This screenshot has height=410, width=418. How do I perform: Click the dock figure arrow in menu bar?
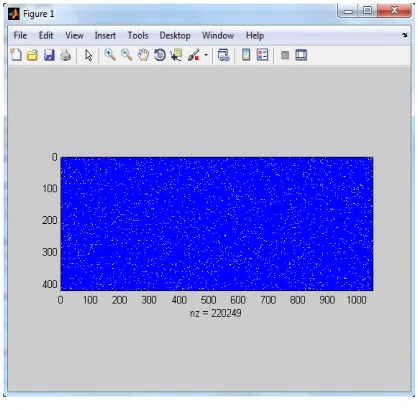(405, 35)
